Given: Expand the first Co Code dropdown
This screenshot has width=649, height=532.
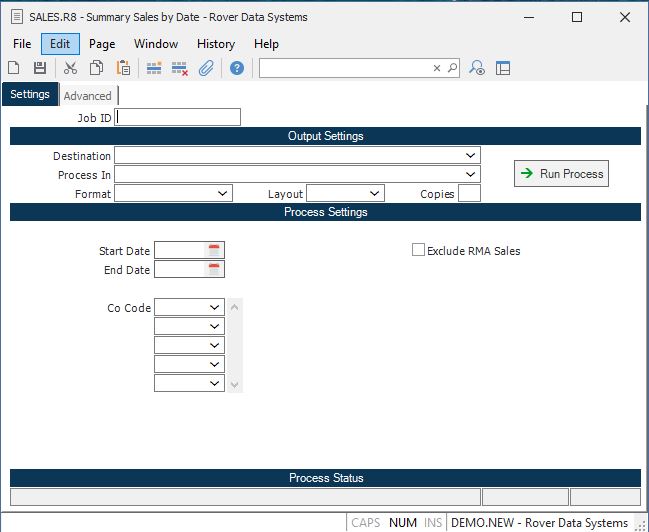Looking at the screenshot, I should 214,308.
